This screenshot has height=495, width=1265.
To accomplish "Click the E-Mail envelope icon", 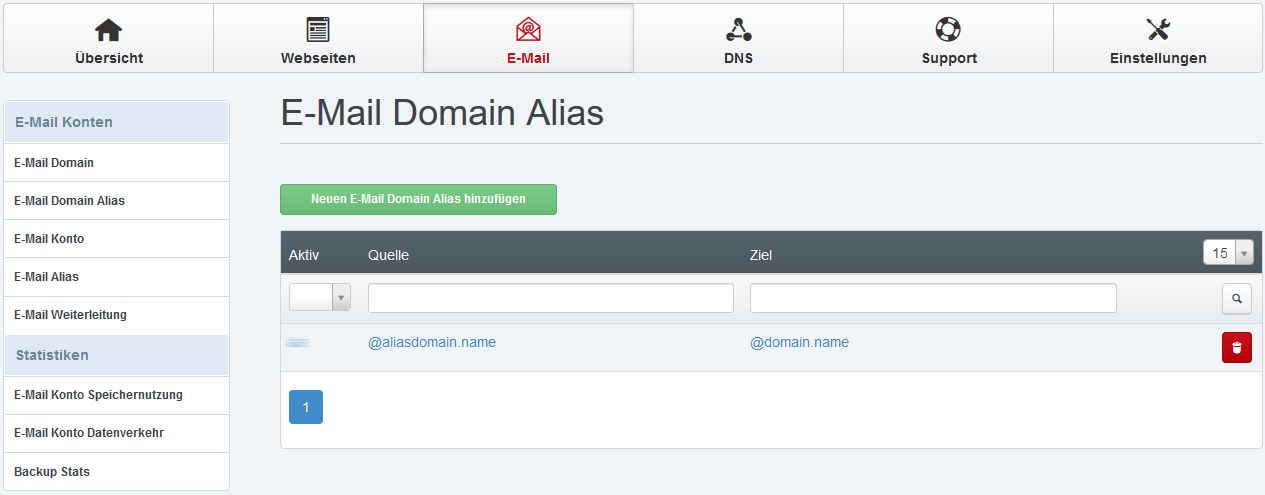I will [528, 30].
